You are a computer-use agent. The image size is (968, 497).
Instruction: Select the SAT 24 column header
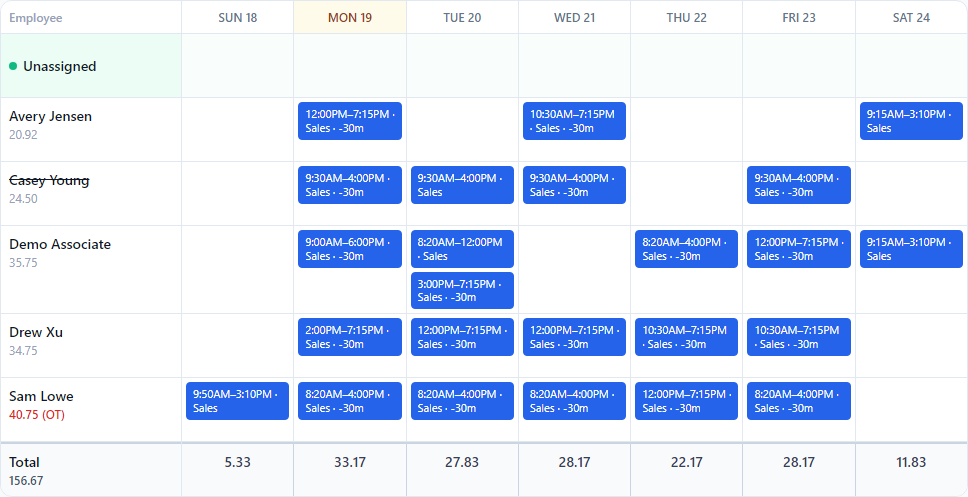(911, 17)
